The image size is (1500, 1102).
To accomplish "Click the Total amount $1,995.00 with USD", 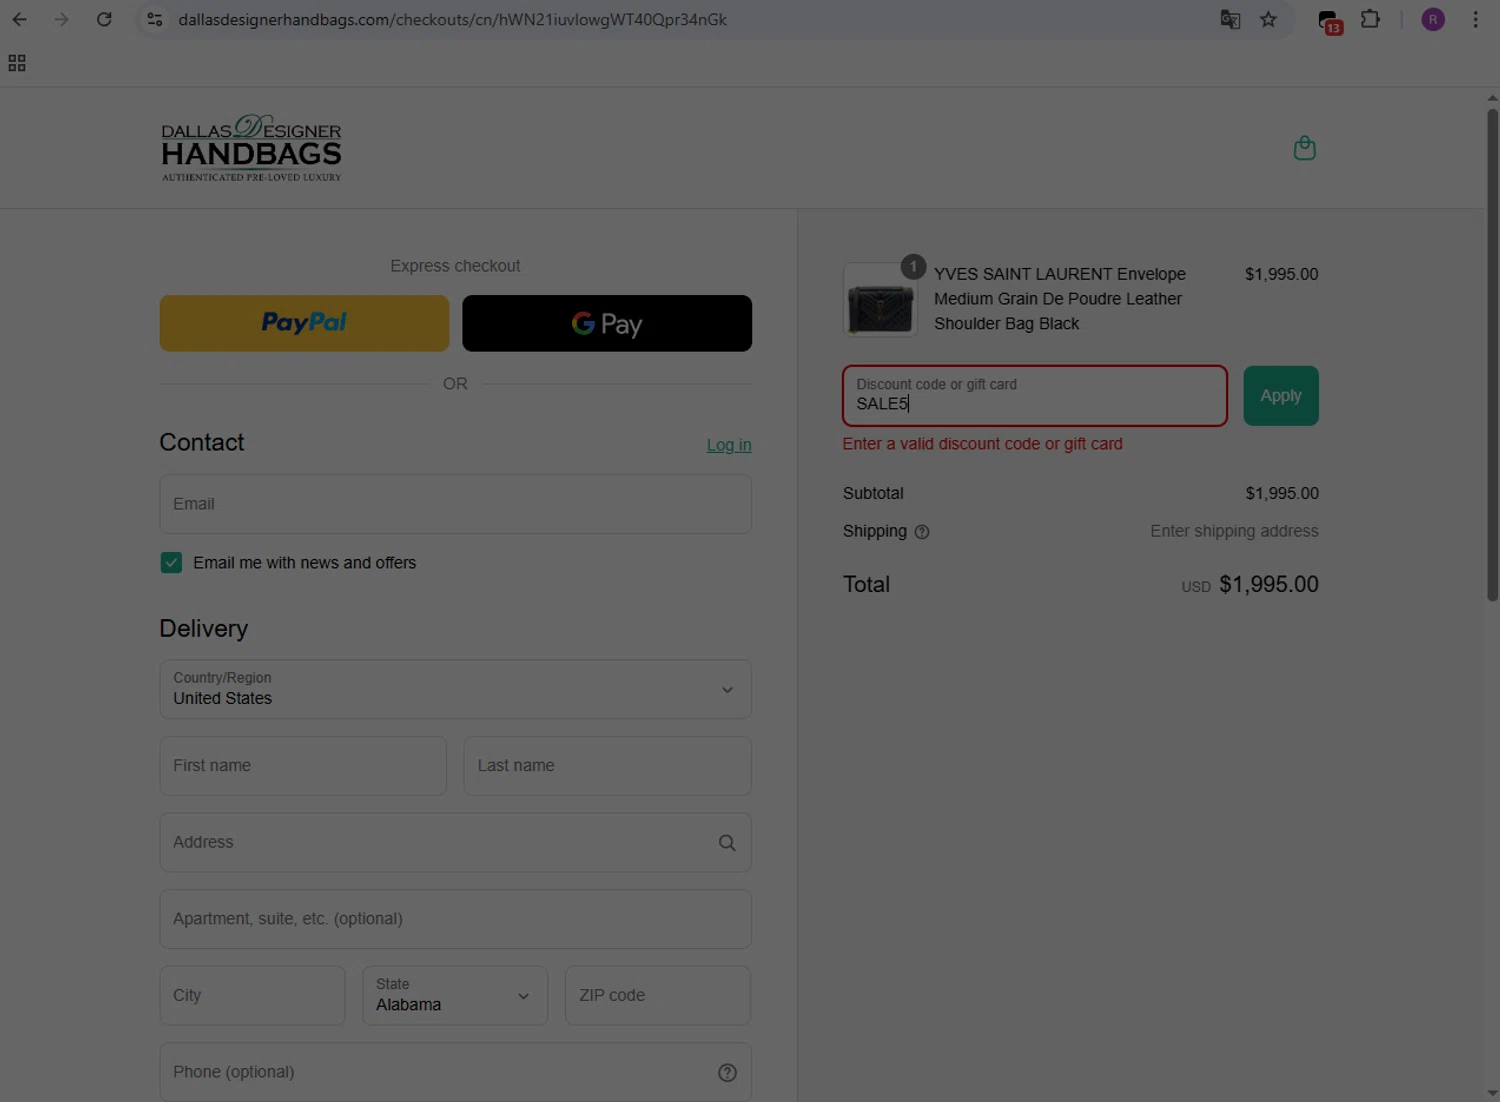I will point(1250,585).
